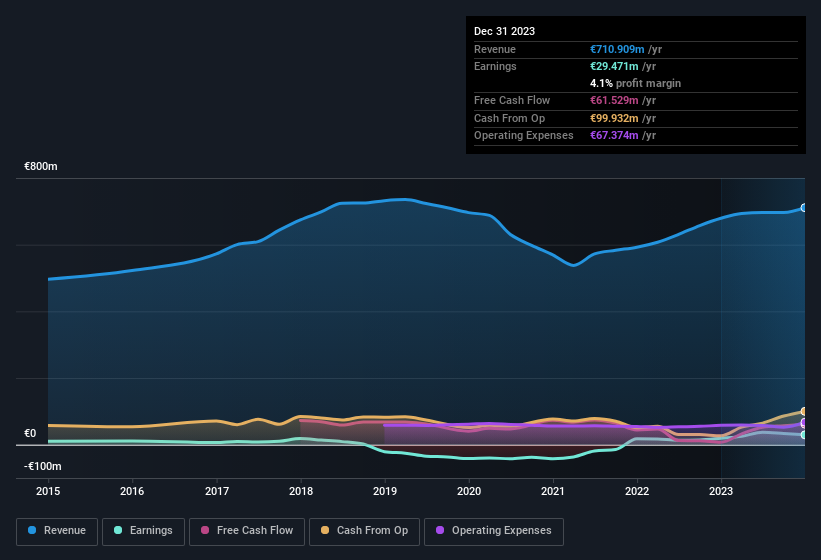Image resolution: width=821 pixels, height=560 pixels.
Task: Click the -€100m y-axis label
Action: (x=41, y=467)
